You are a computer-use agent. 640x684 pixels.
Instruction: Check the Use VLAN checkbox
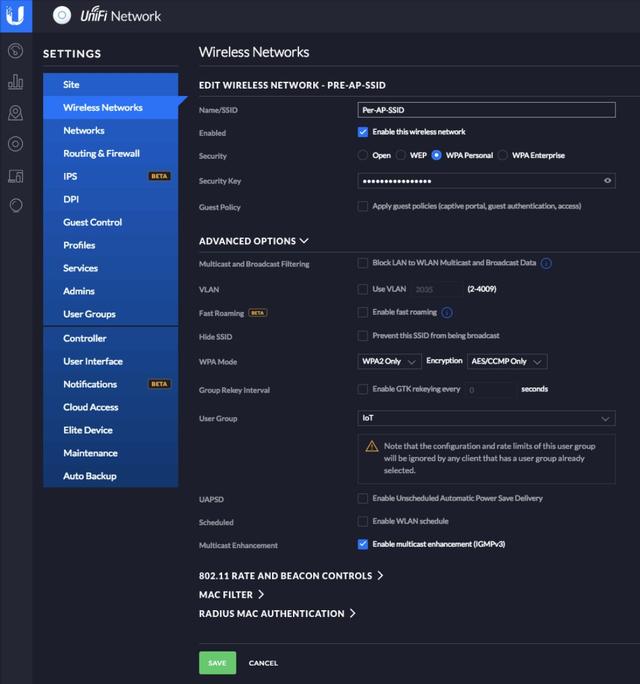point(363,289)
